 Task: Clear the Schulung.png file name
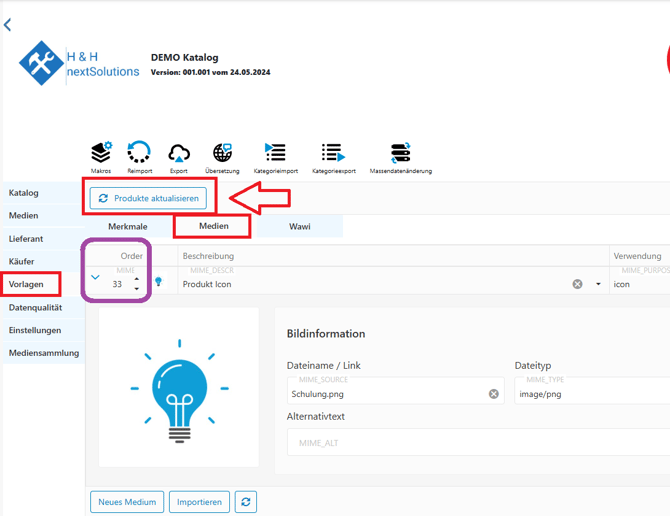pos(493,394)
